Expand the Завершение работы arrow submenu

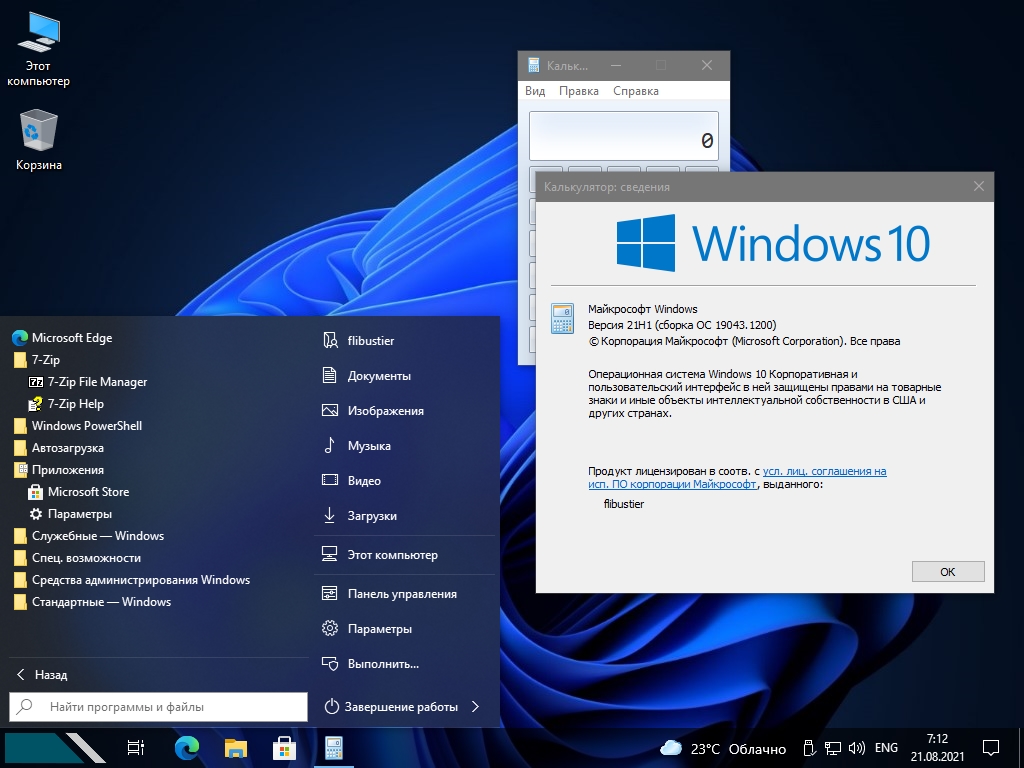(475, 707)
